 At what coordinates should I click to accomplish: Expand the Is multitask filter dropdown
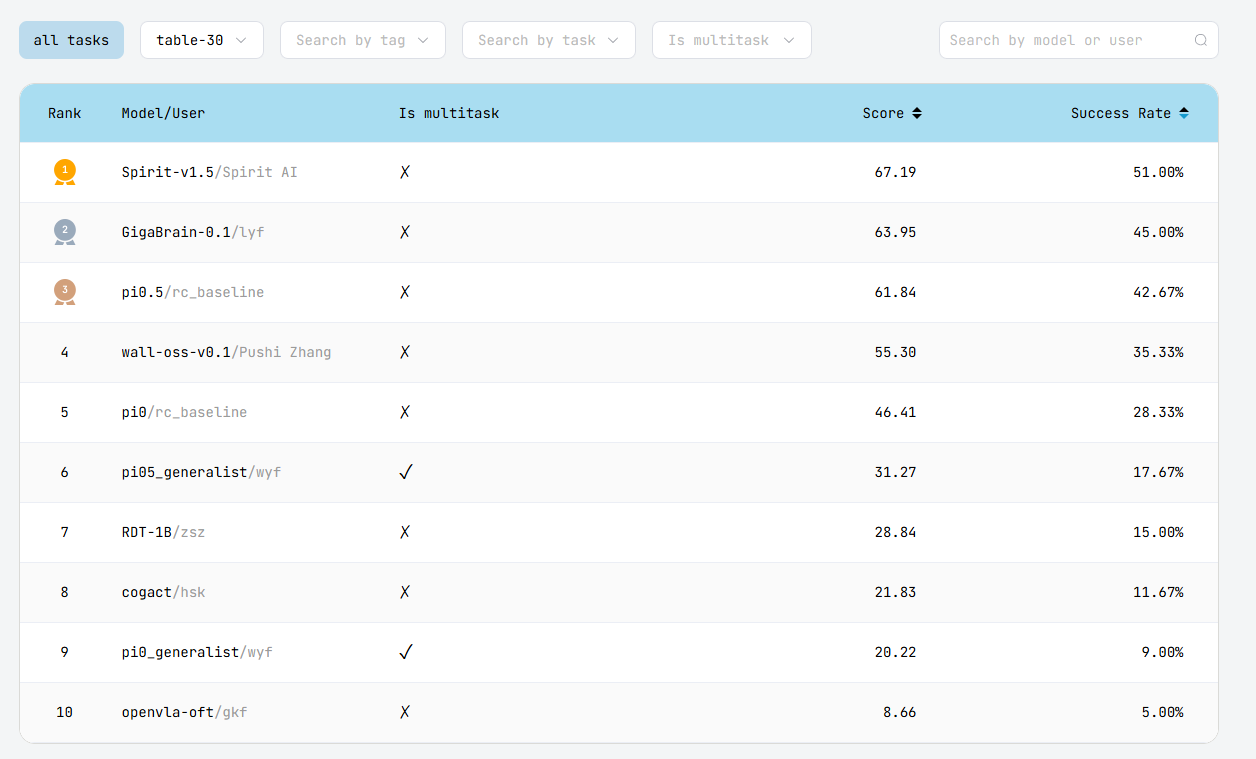tap(731, 40)
